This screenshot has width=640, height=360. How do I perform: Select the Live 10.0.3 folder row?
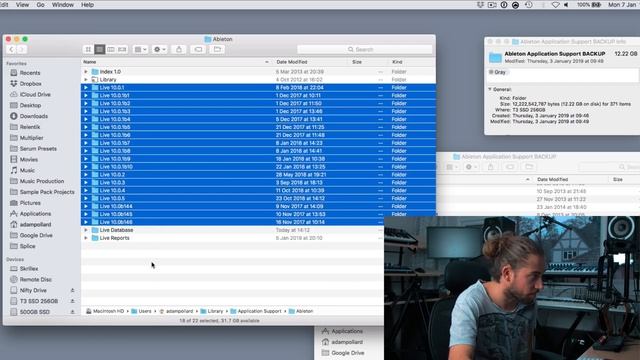pyautogui.click(x=258, y=182)
